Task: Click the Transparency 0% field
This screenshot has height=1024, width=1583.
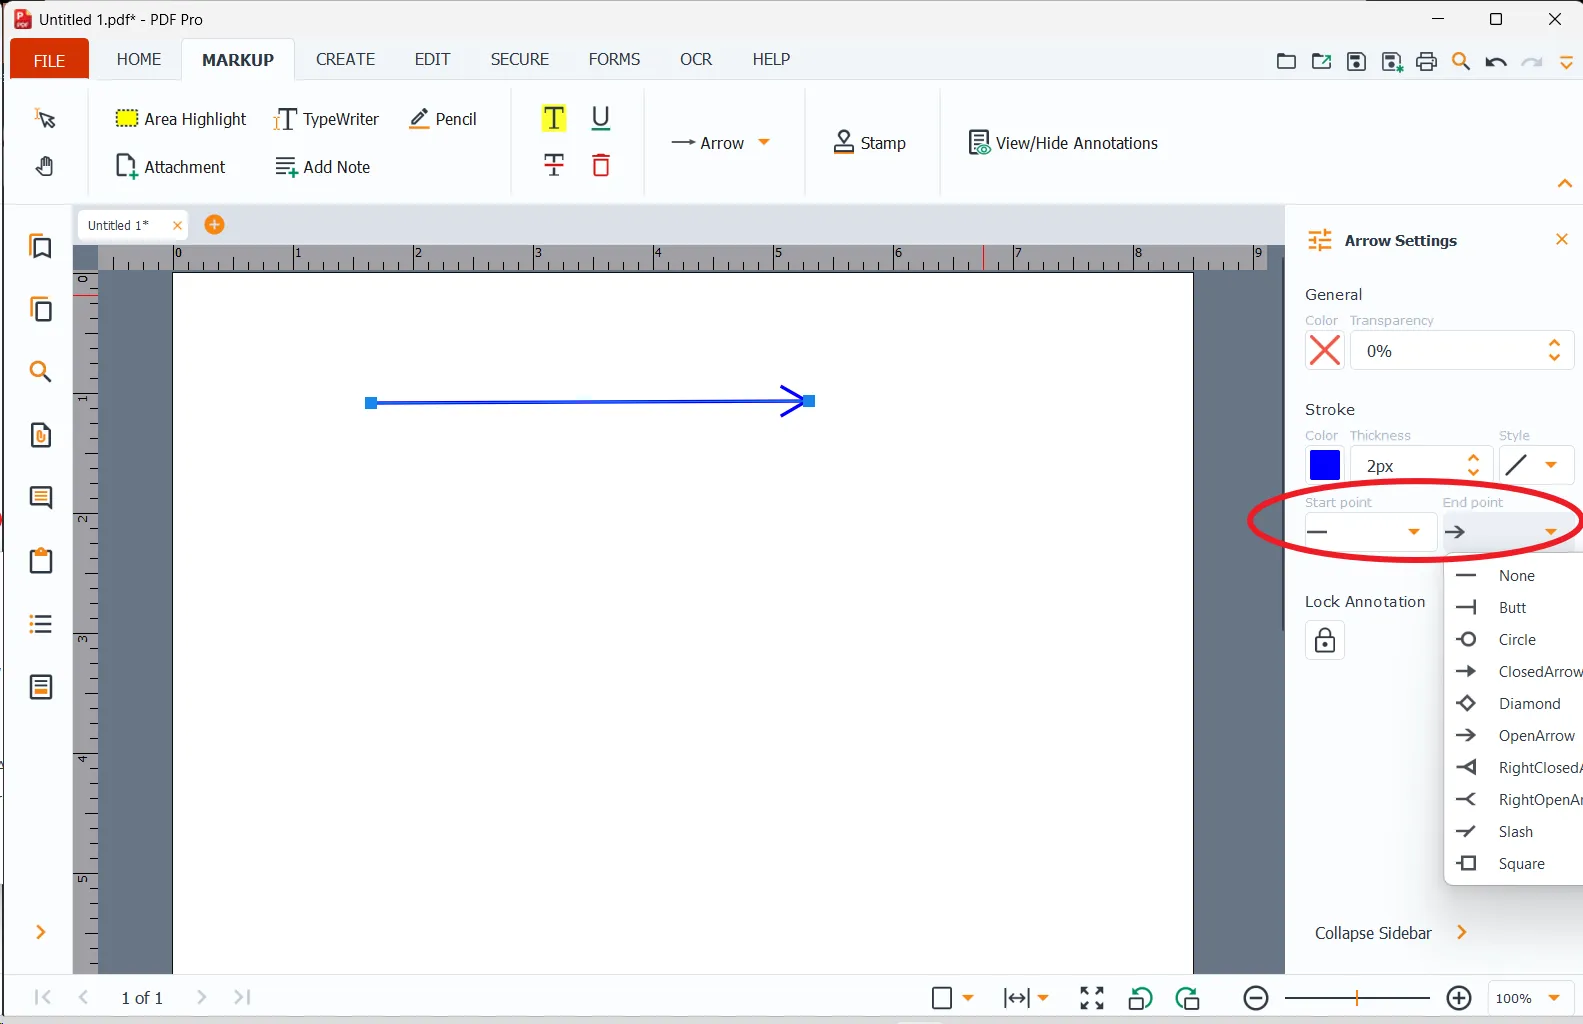Action: 1463,351
